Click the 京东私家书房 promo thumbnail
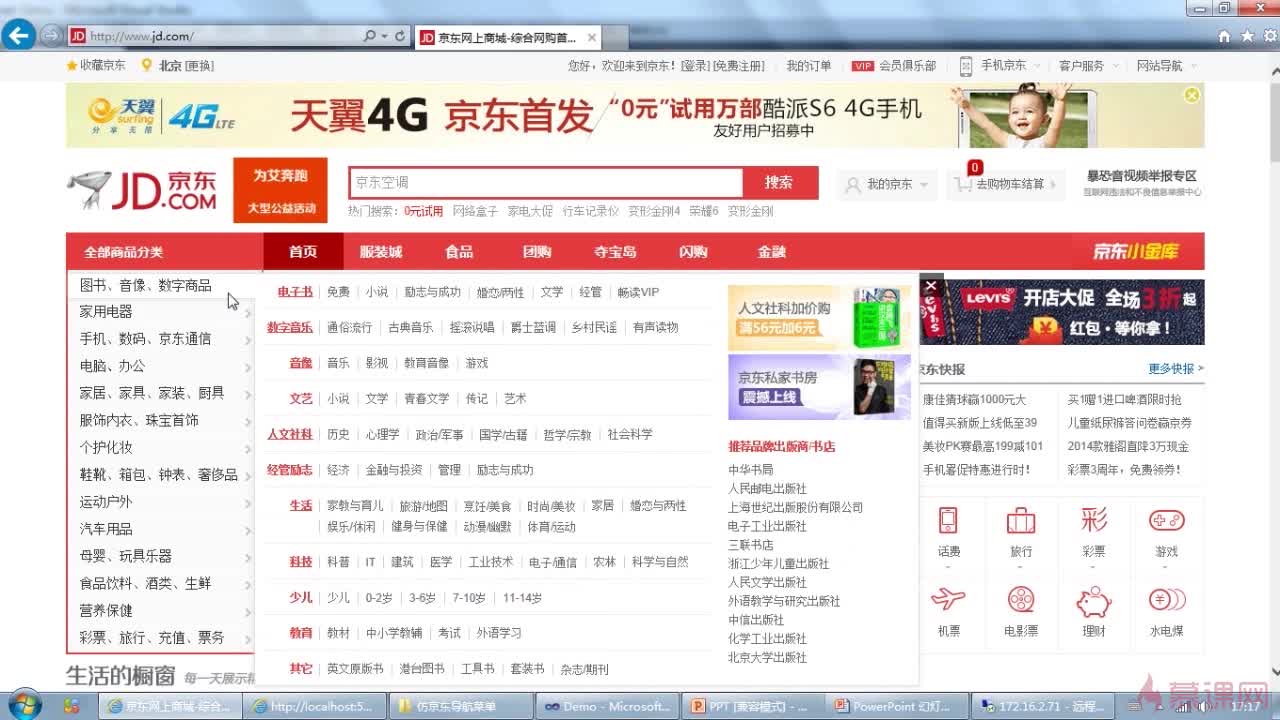 pyautogui.click(x=819, y=387)
